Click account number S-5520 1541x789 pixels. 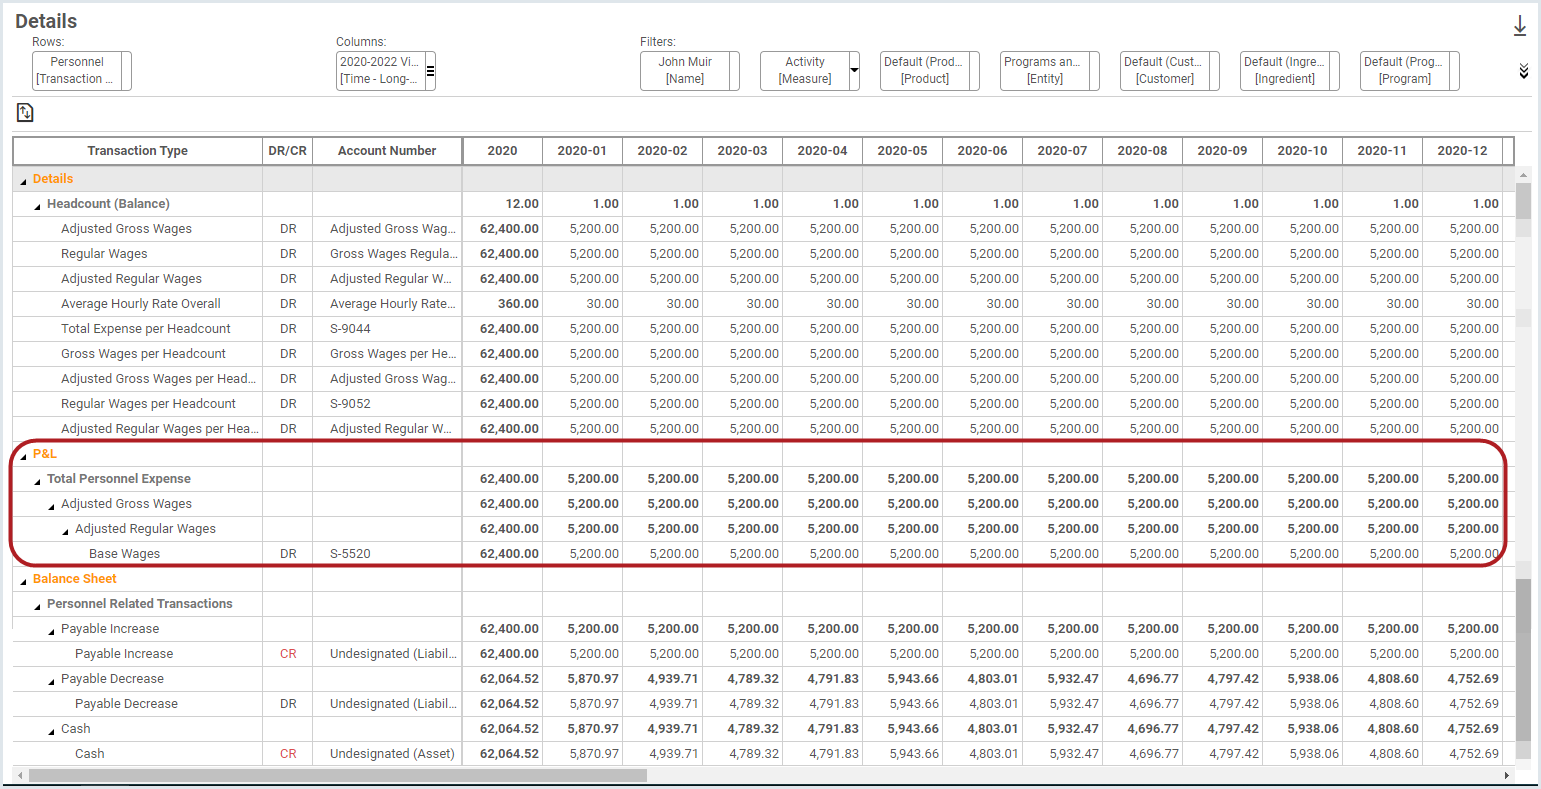350,554
